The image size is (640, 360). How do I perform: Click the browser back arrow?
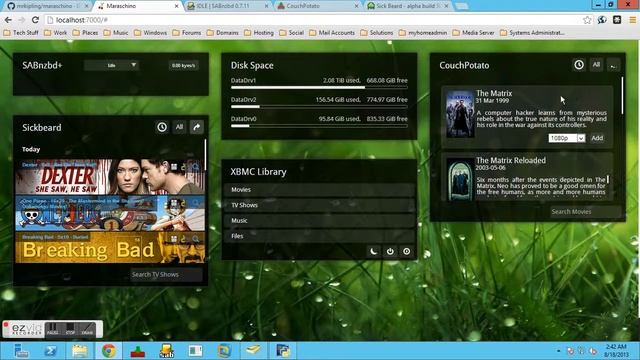point(9,20)
